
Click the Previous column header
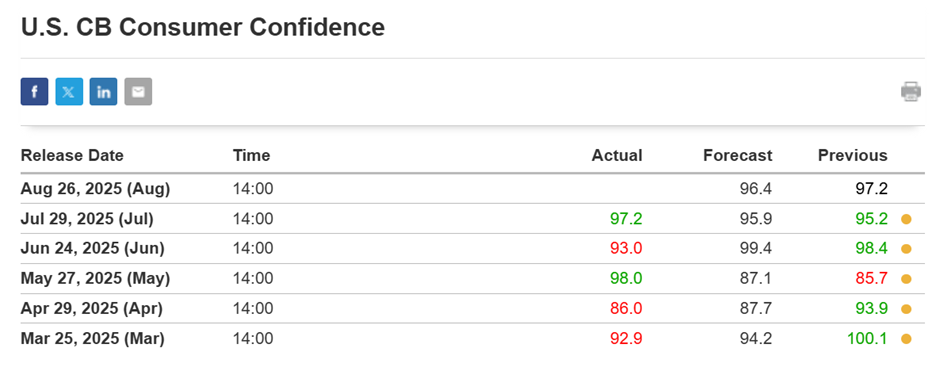[x=852, y=156]
